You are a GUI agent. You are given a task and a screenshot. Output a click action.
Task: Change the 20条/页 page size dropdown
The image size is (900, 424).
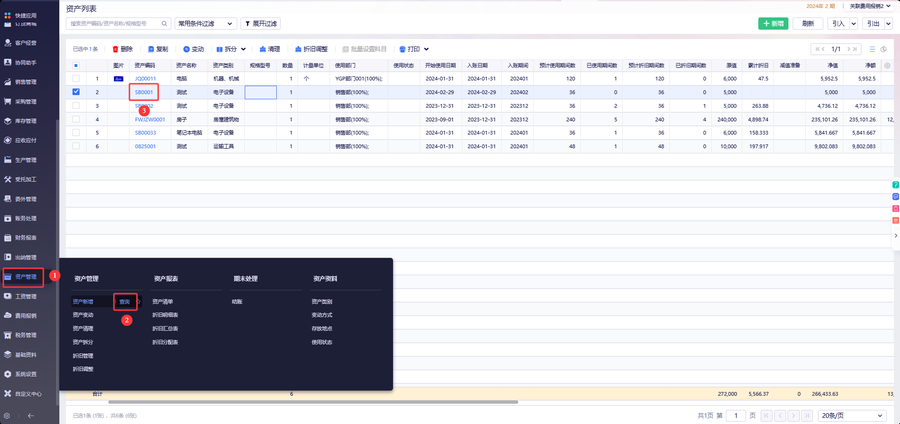[x=852, y=415]
